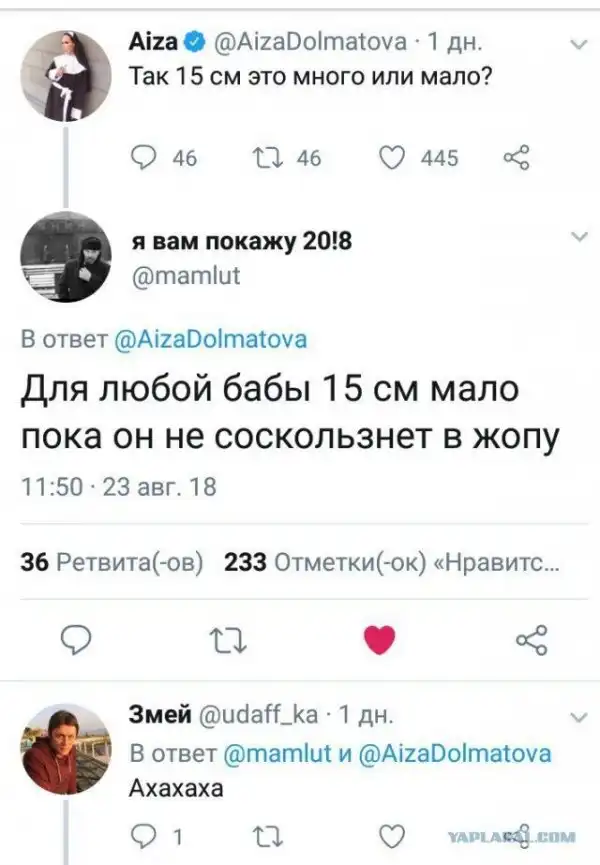The width and height of the screenshot is (600, 865).
Task: Retweet Aiza's tweet showing 46 retweets
Action: tap(268, 158)
